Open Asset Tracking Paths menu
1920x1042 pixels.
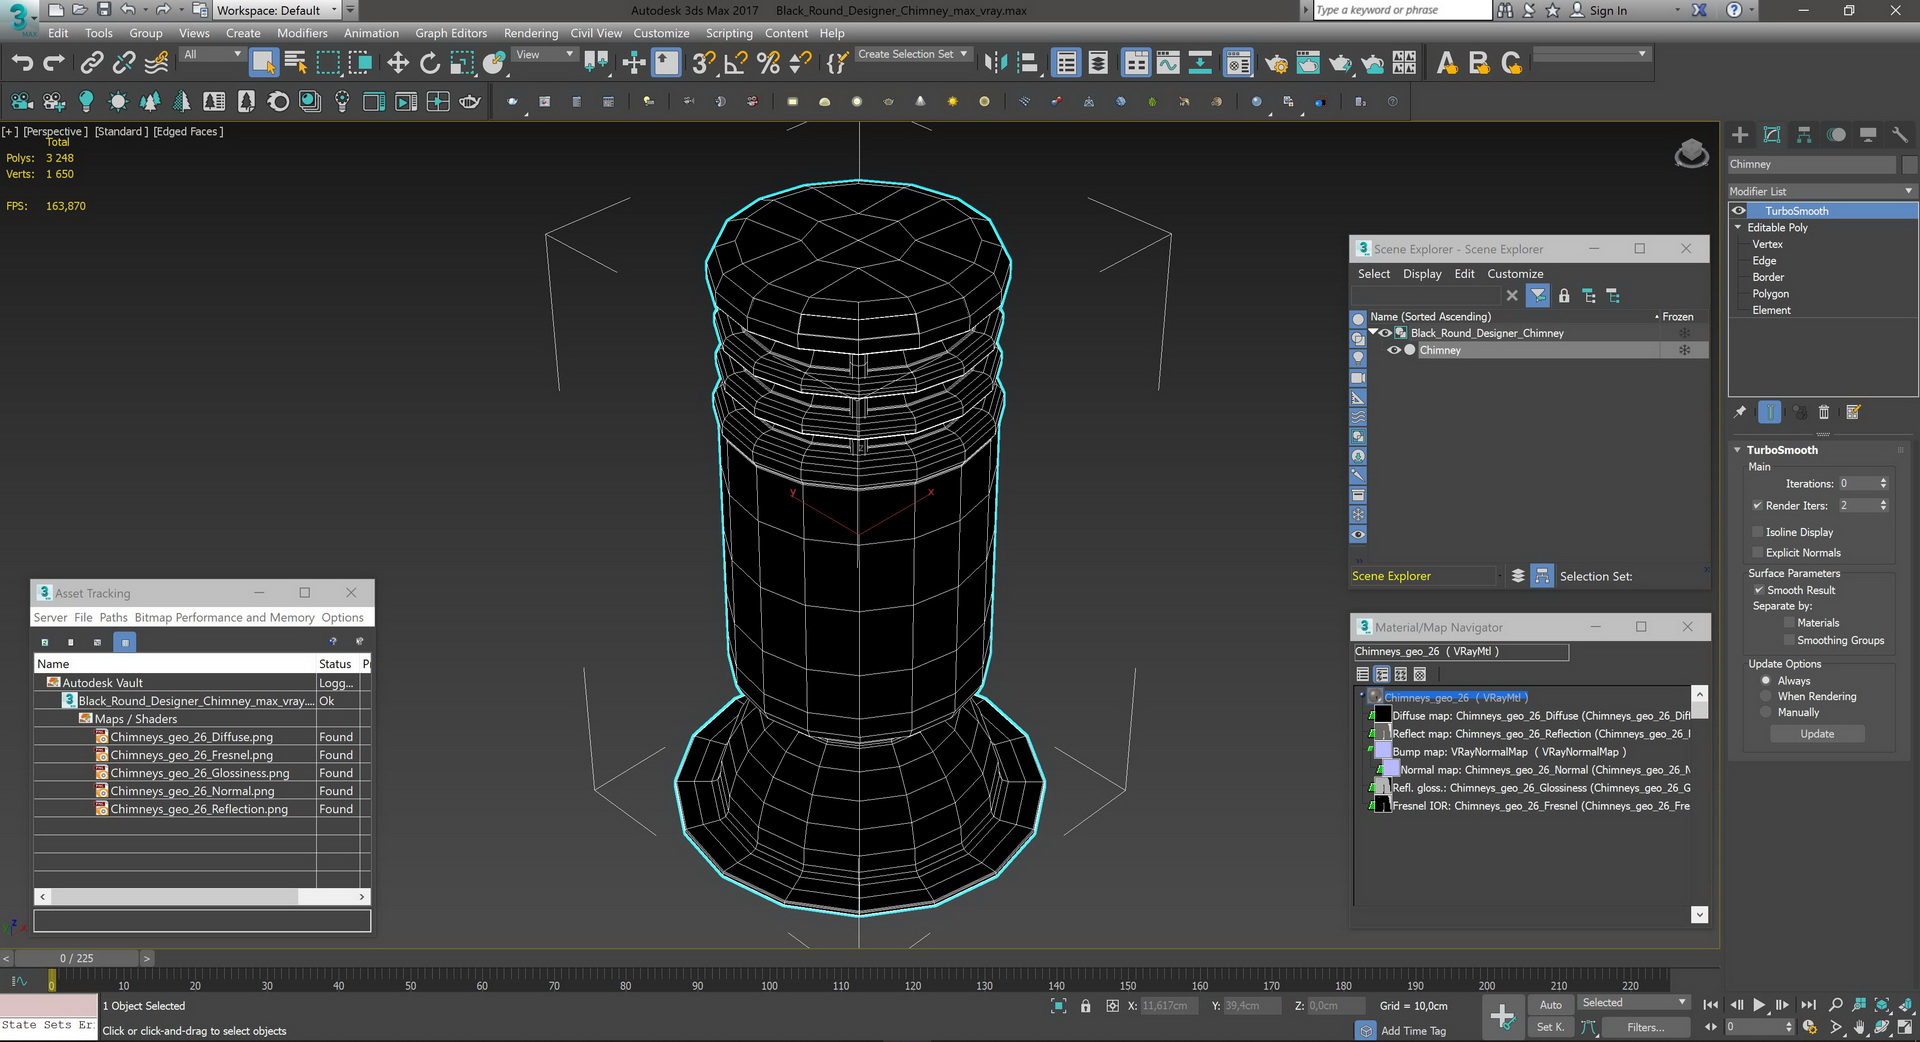point(113,618)
